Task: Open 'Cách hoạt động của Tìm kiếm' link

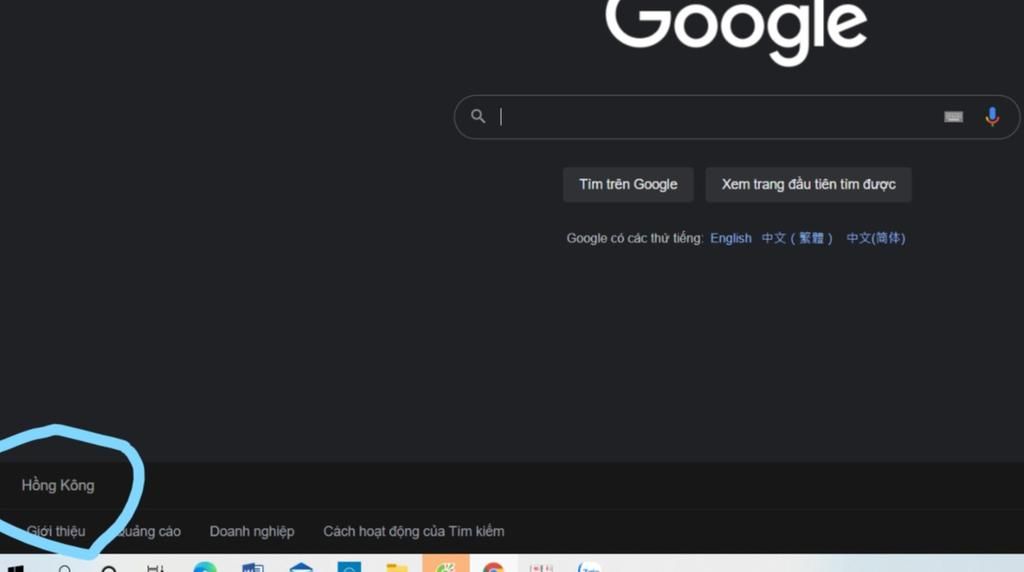Action: [413, 531]
